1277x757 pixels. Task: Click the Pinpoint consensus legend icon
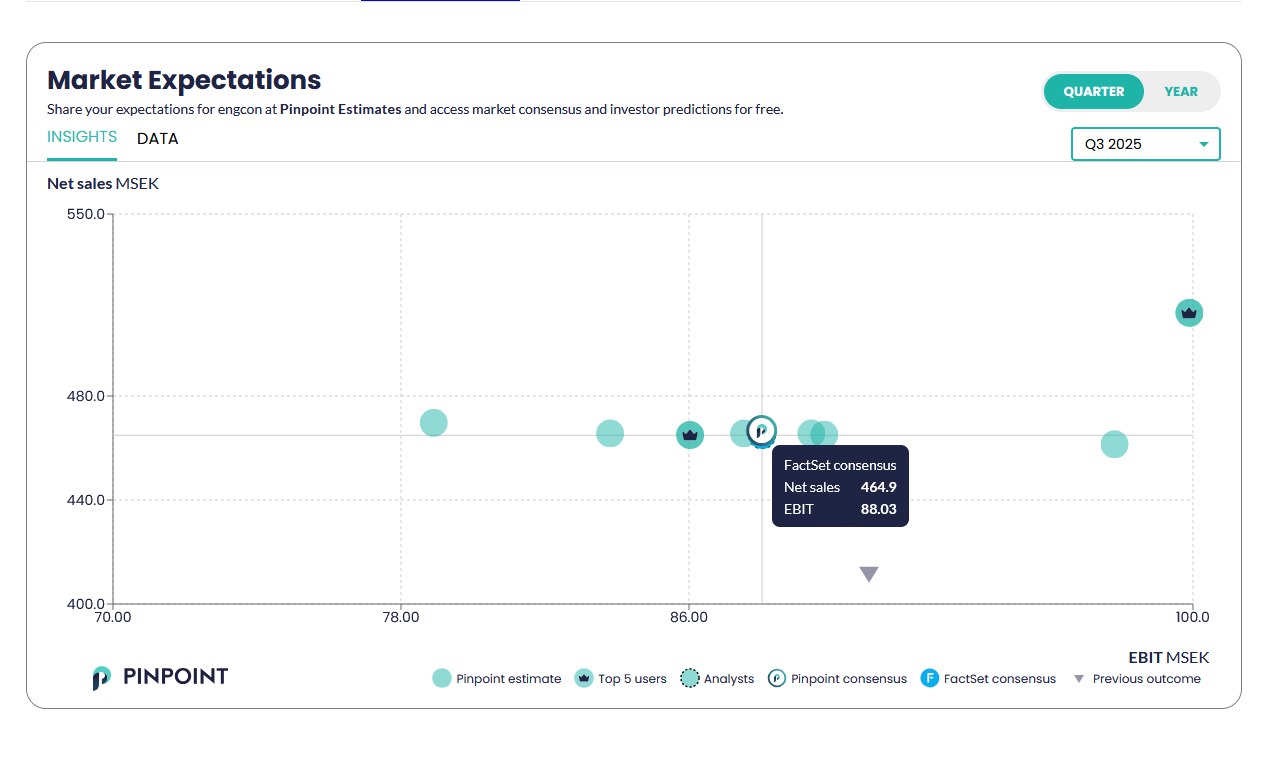[x=777, y=678]
